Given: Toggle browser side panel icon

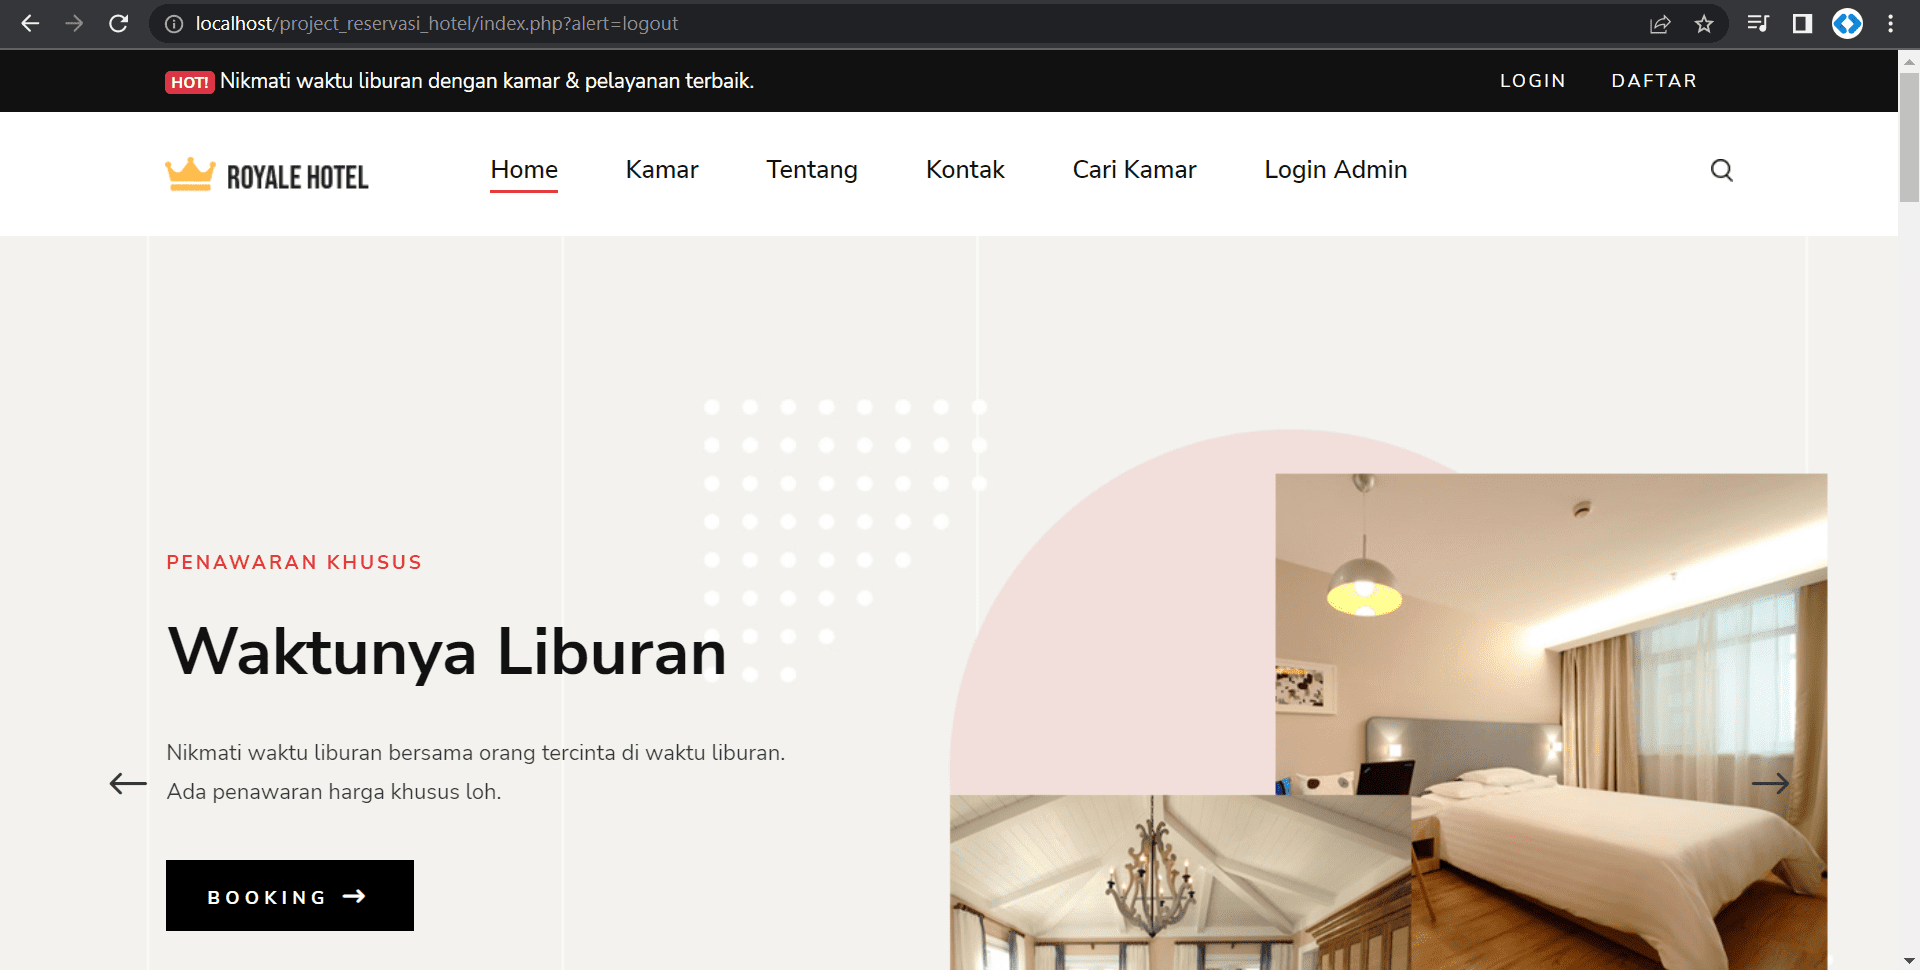Looking at the screenshot, I should click(x=1802, y=24).
